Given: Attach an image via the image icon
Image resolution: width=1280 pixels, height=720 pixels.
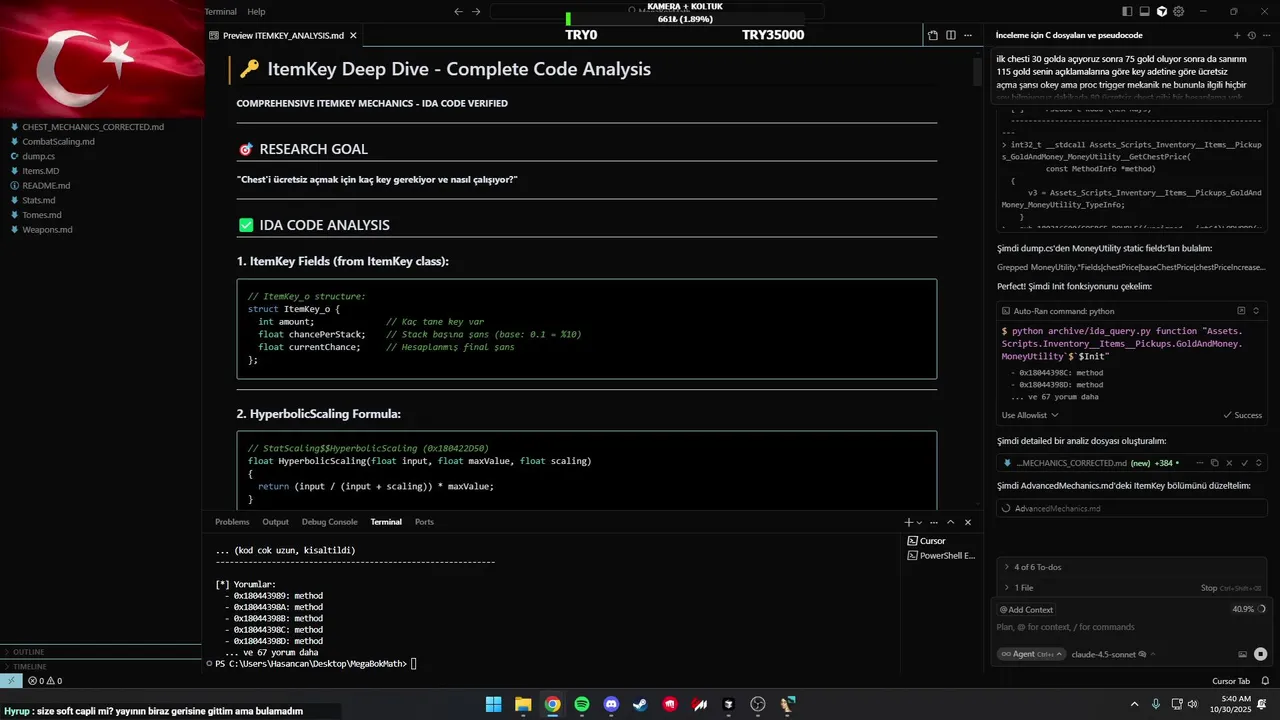Looking at the screenshot, I should tap(1243, 654).
